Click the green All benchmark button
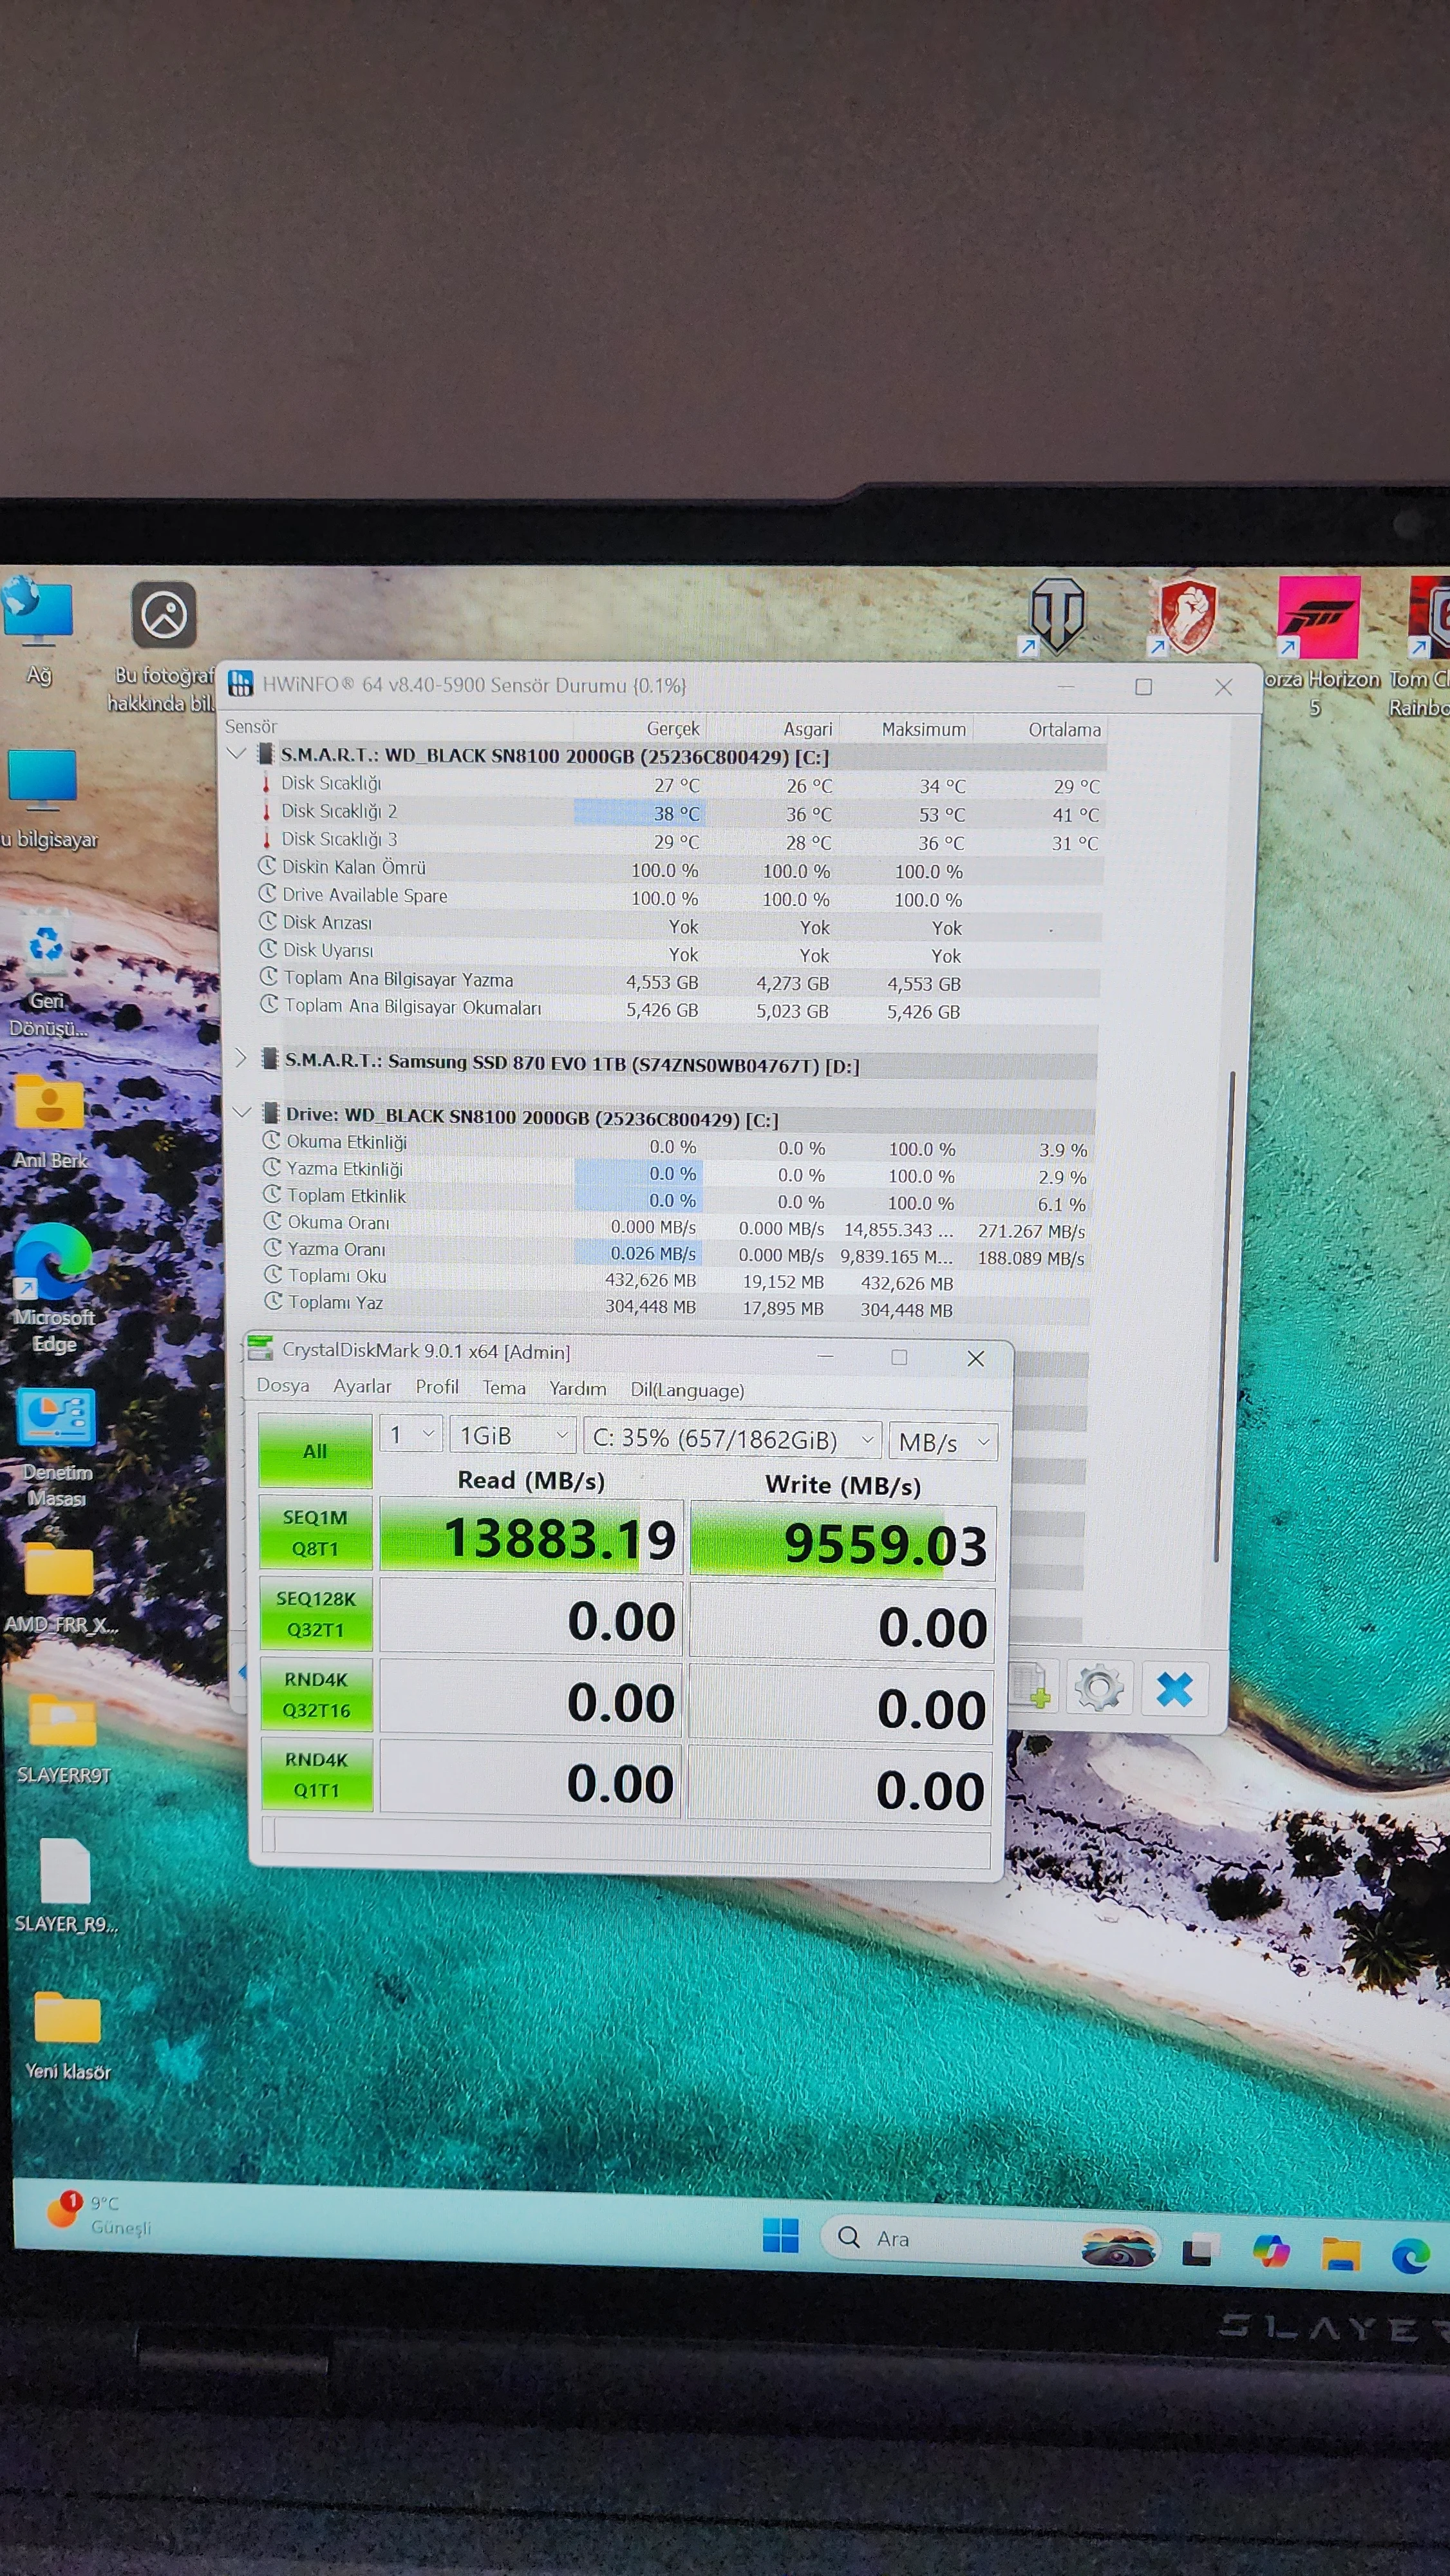 point(315,1451)
